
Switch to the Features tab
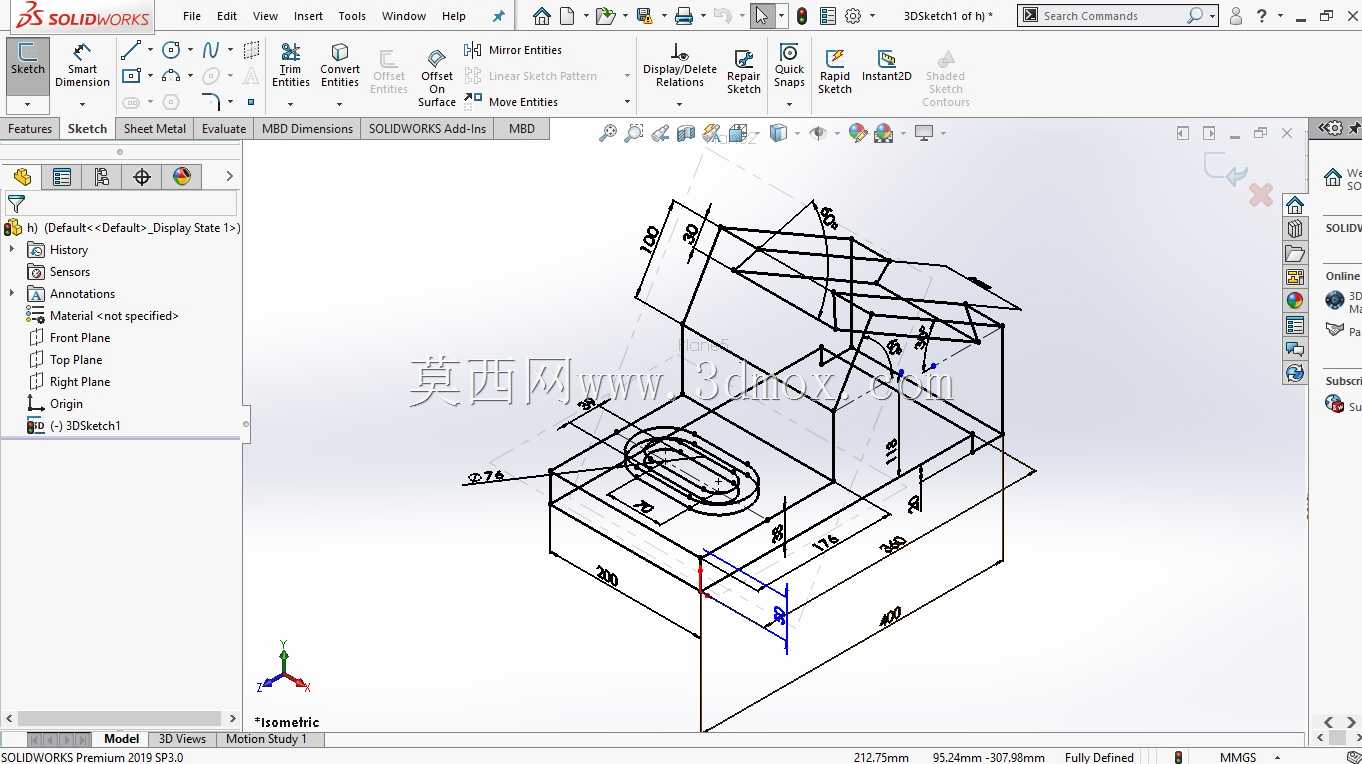30,129
